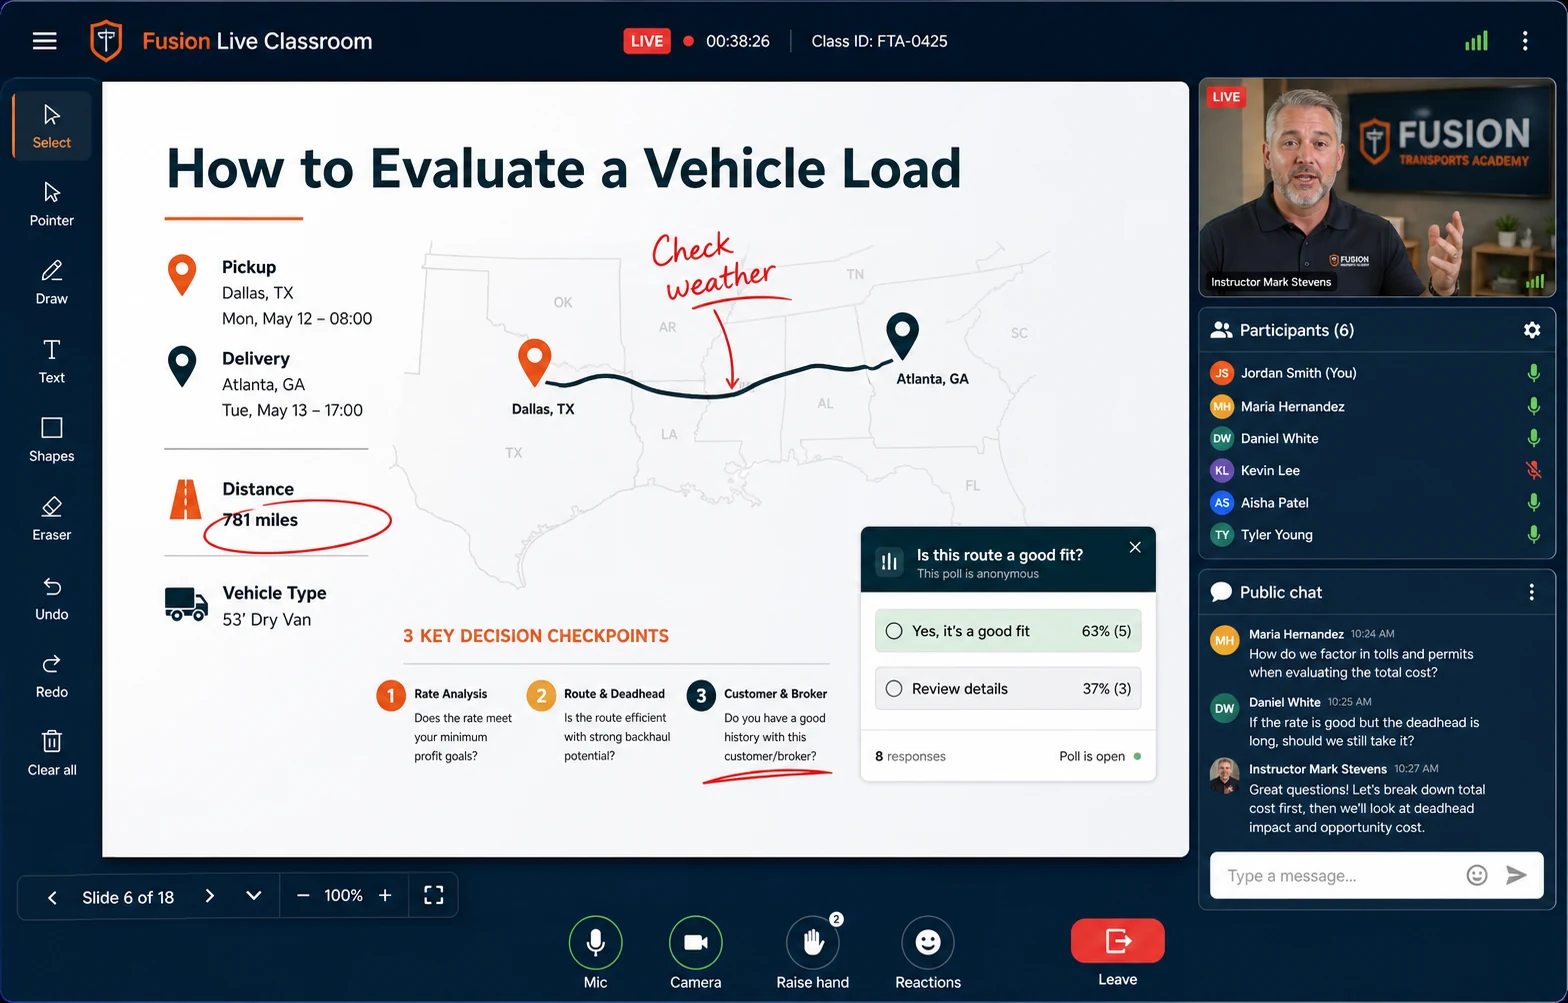Image resolution: width=1568 pixels, height=1003 pixels.
Task: Click the instructor live video thumbnail
Action: pos(1377,188)
